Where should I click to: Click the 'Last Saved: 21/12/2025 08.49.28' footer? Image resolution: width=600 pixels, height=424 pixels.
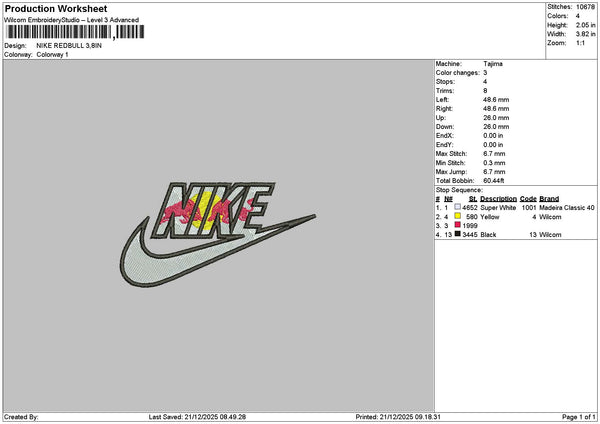(197, 417)
